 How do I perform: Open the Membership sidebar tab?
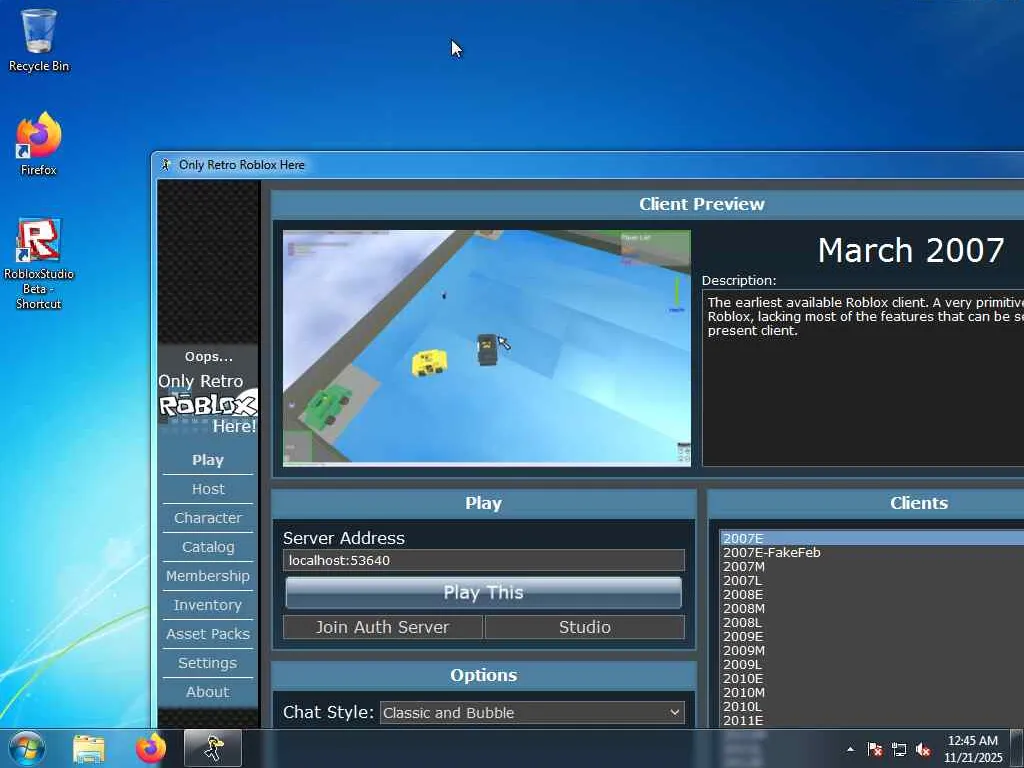click(208, 576)
